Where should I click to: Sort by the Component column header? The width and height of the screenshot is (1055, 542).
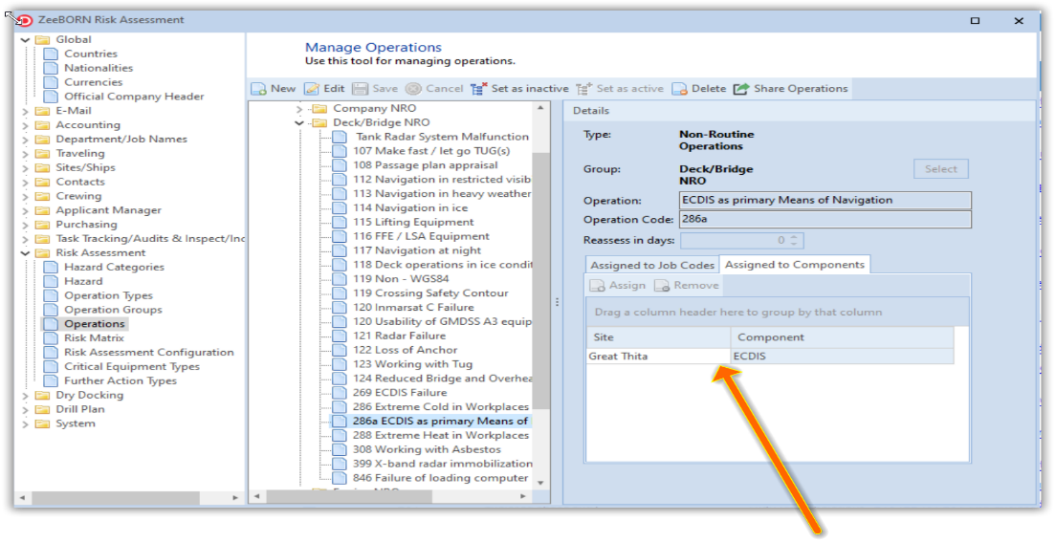[842, 338]
